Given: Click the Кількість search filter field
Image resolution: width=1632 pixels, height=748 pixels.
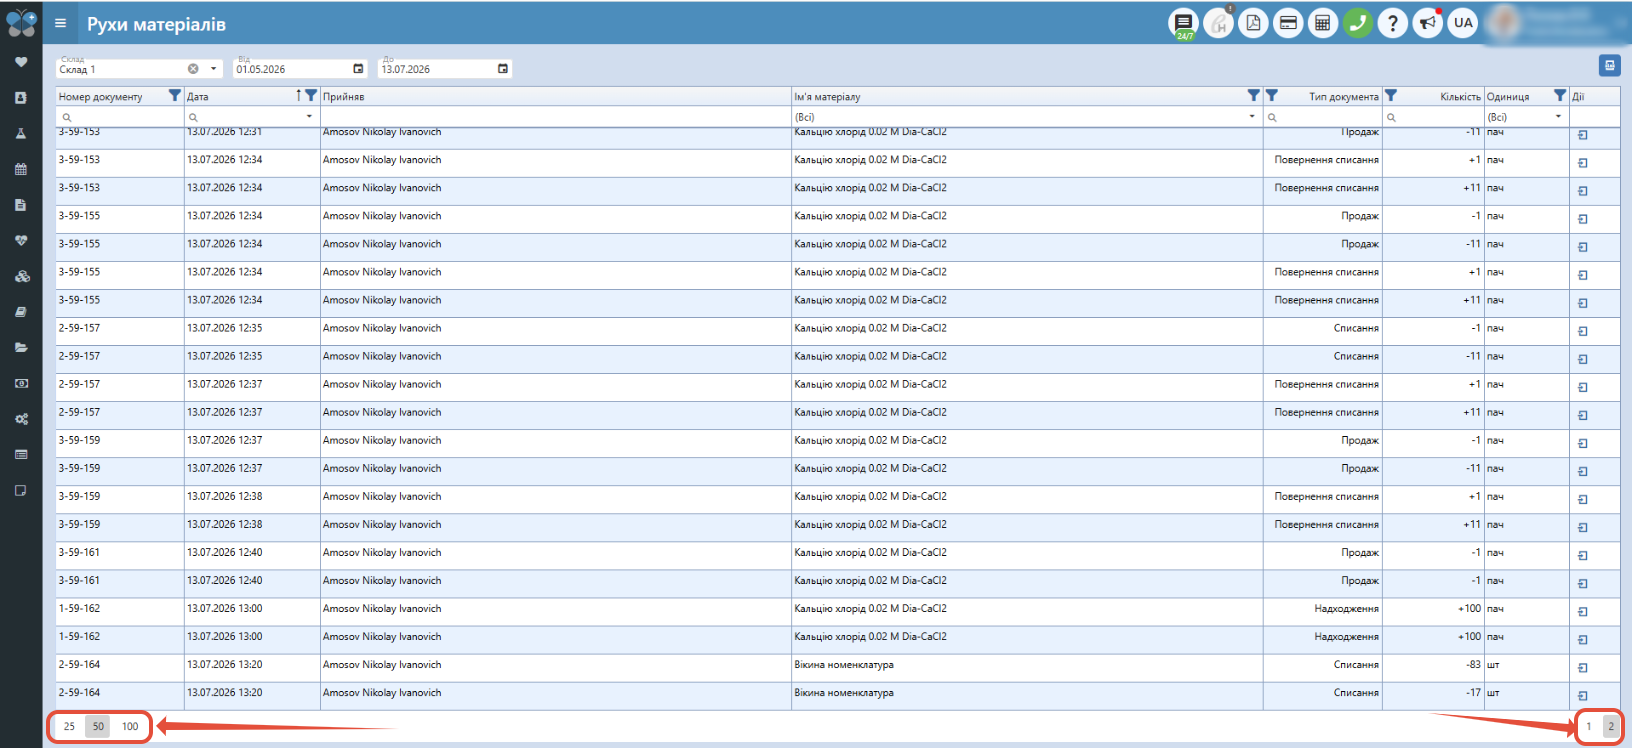Looking at the screenshot, I should [1433, 117].
